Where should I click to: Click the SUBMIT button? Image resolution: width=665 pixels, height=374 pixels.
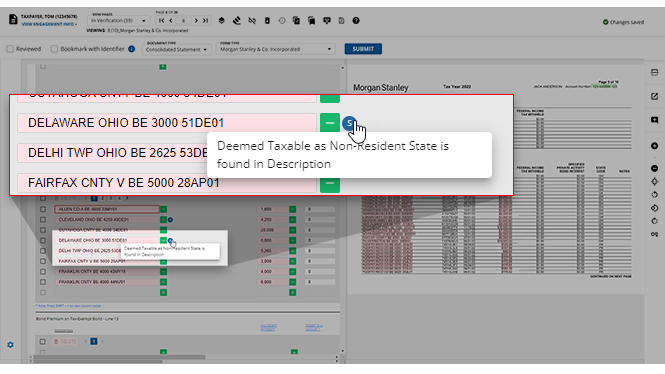(363, 49)
